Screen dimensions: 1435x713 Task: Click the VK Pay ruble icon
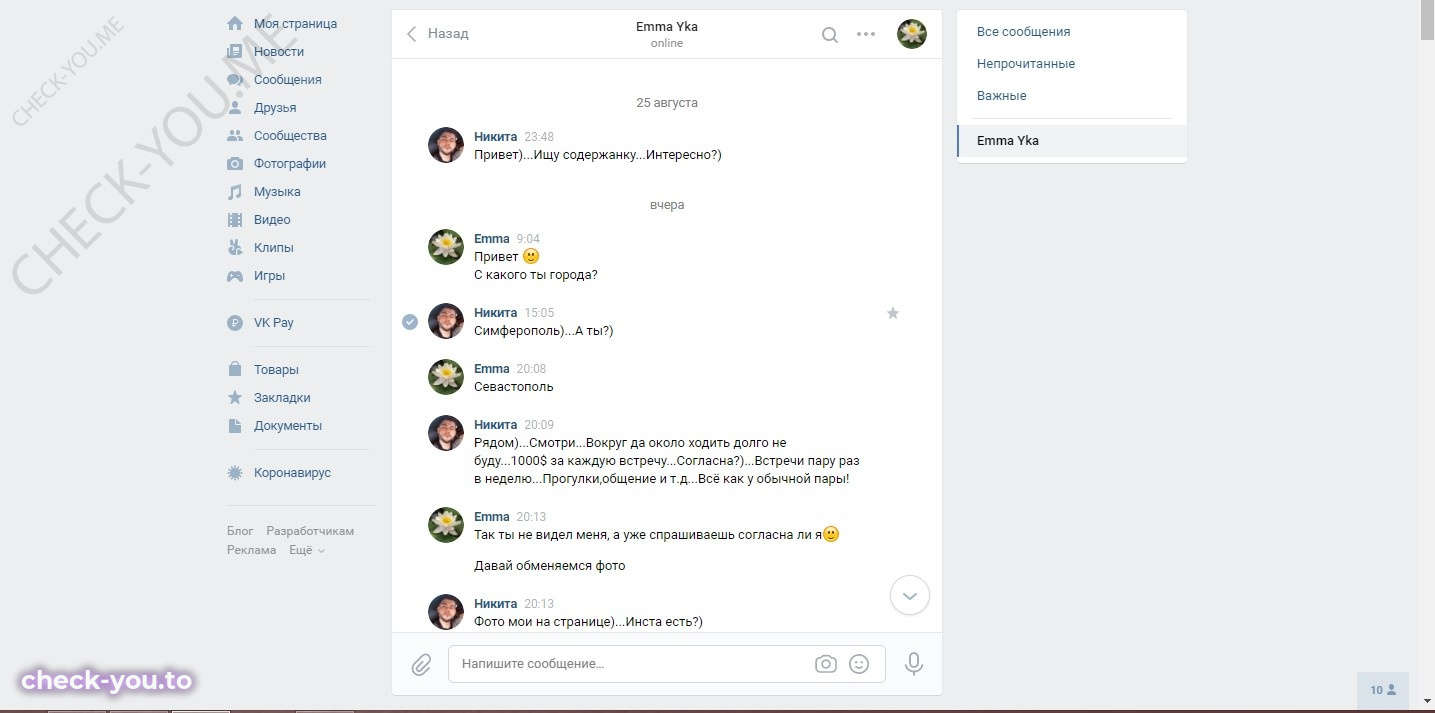[x=235, y=322]
